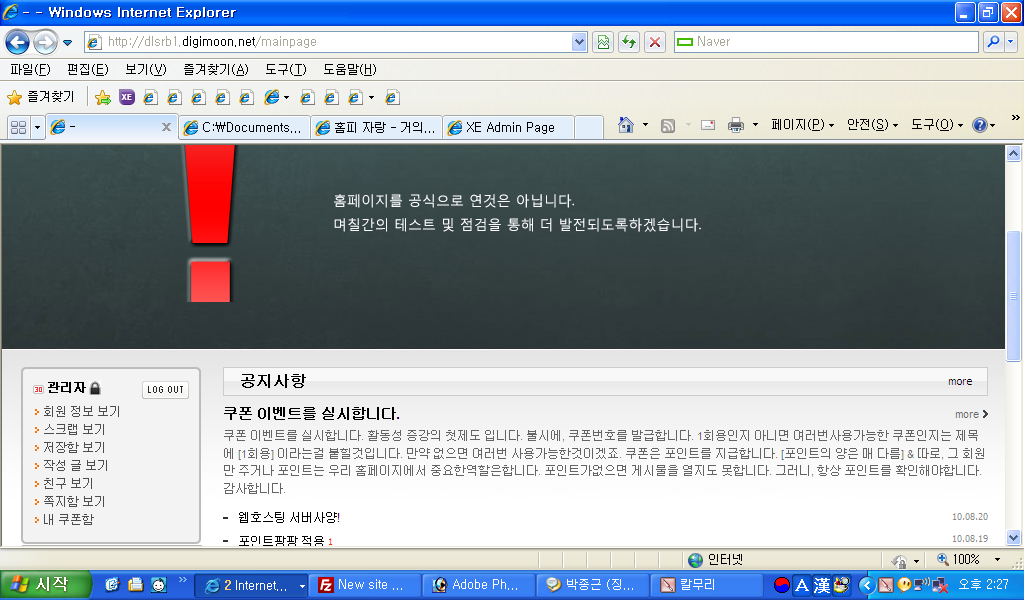Switch to the XE Admin Page tab
Screen dimensions: 1024x600
[509, 127]
